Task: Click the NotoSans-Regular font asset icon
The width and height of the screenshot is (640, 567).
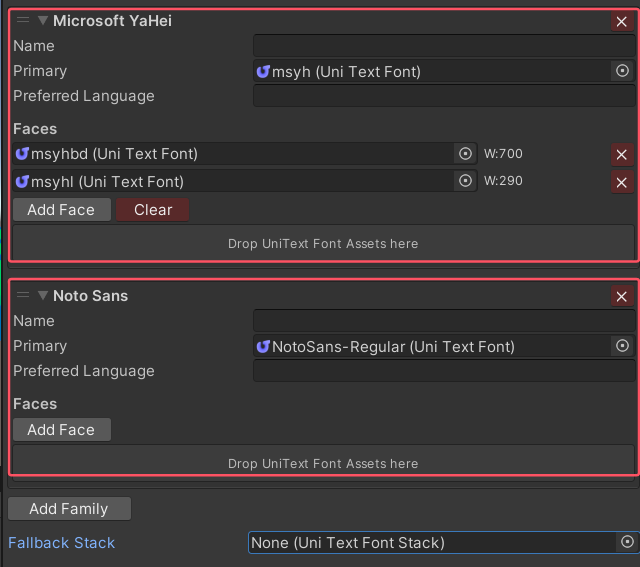Action: coord(263,346)
